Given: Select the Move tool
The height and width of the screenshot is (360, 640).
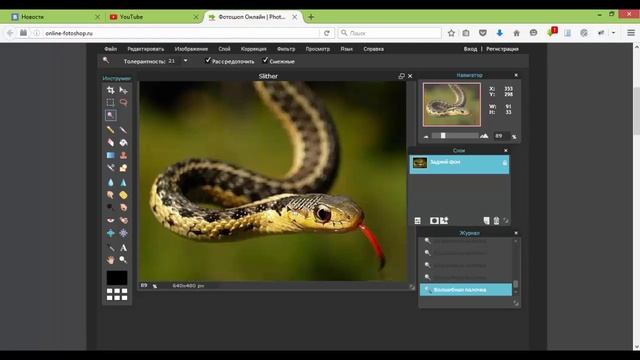Looking at the screenshot, I should pos(123,90).
